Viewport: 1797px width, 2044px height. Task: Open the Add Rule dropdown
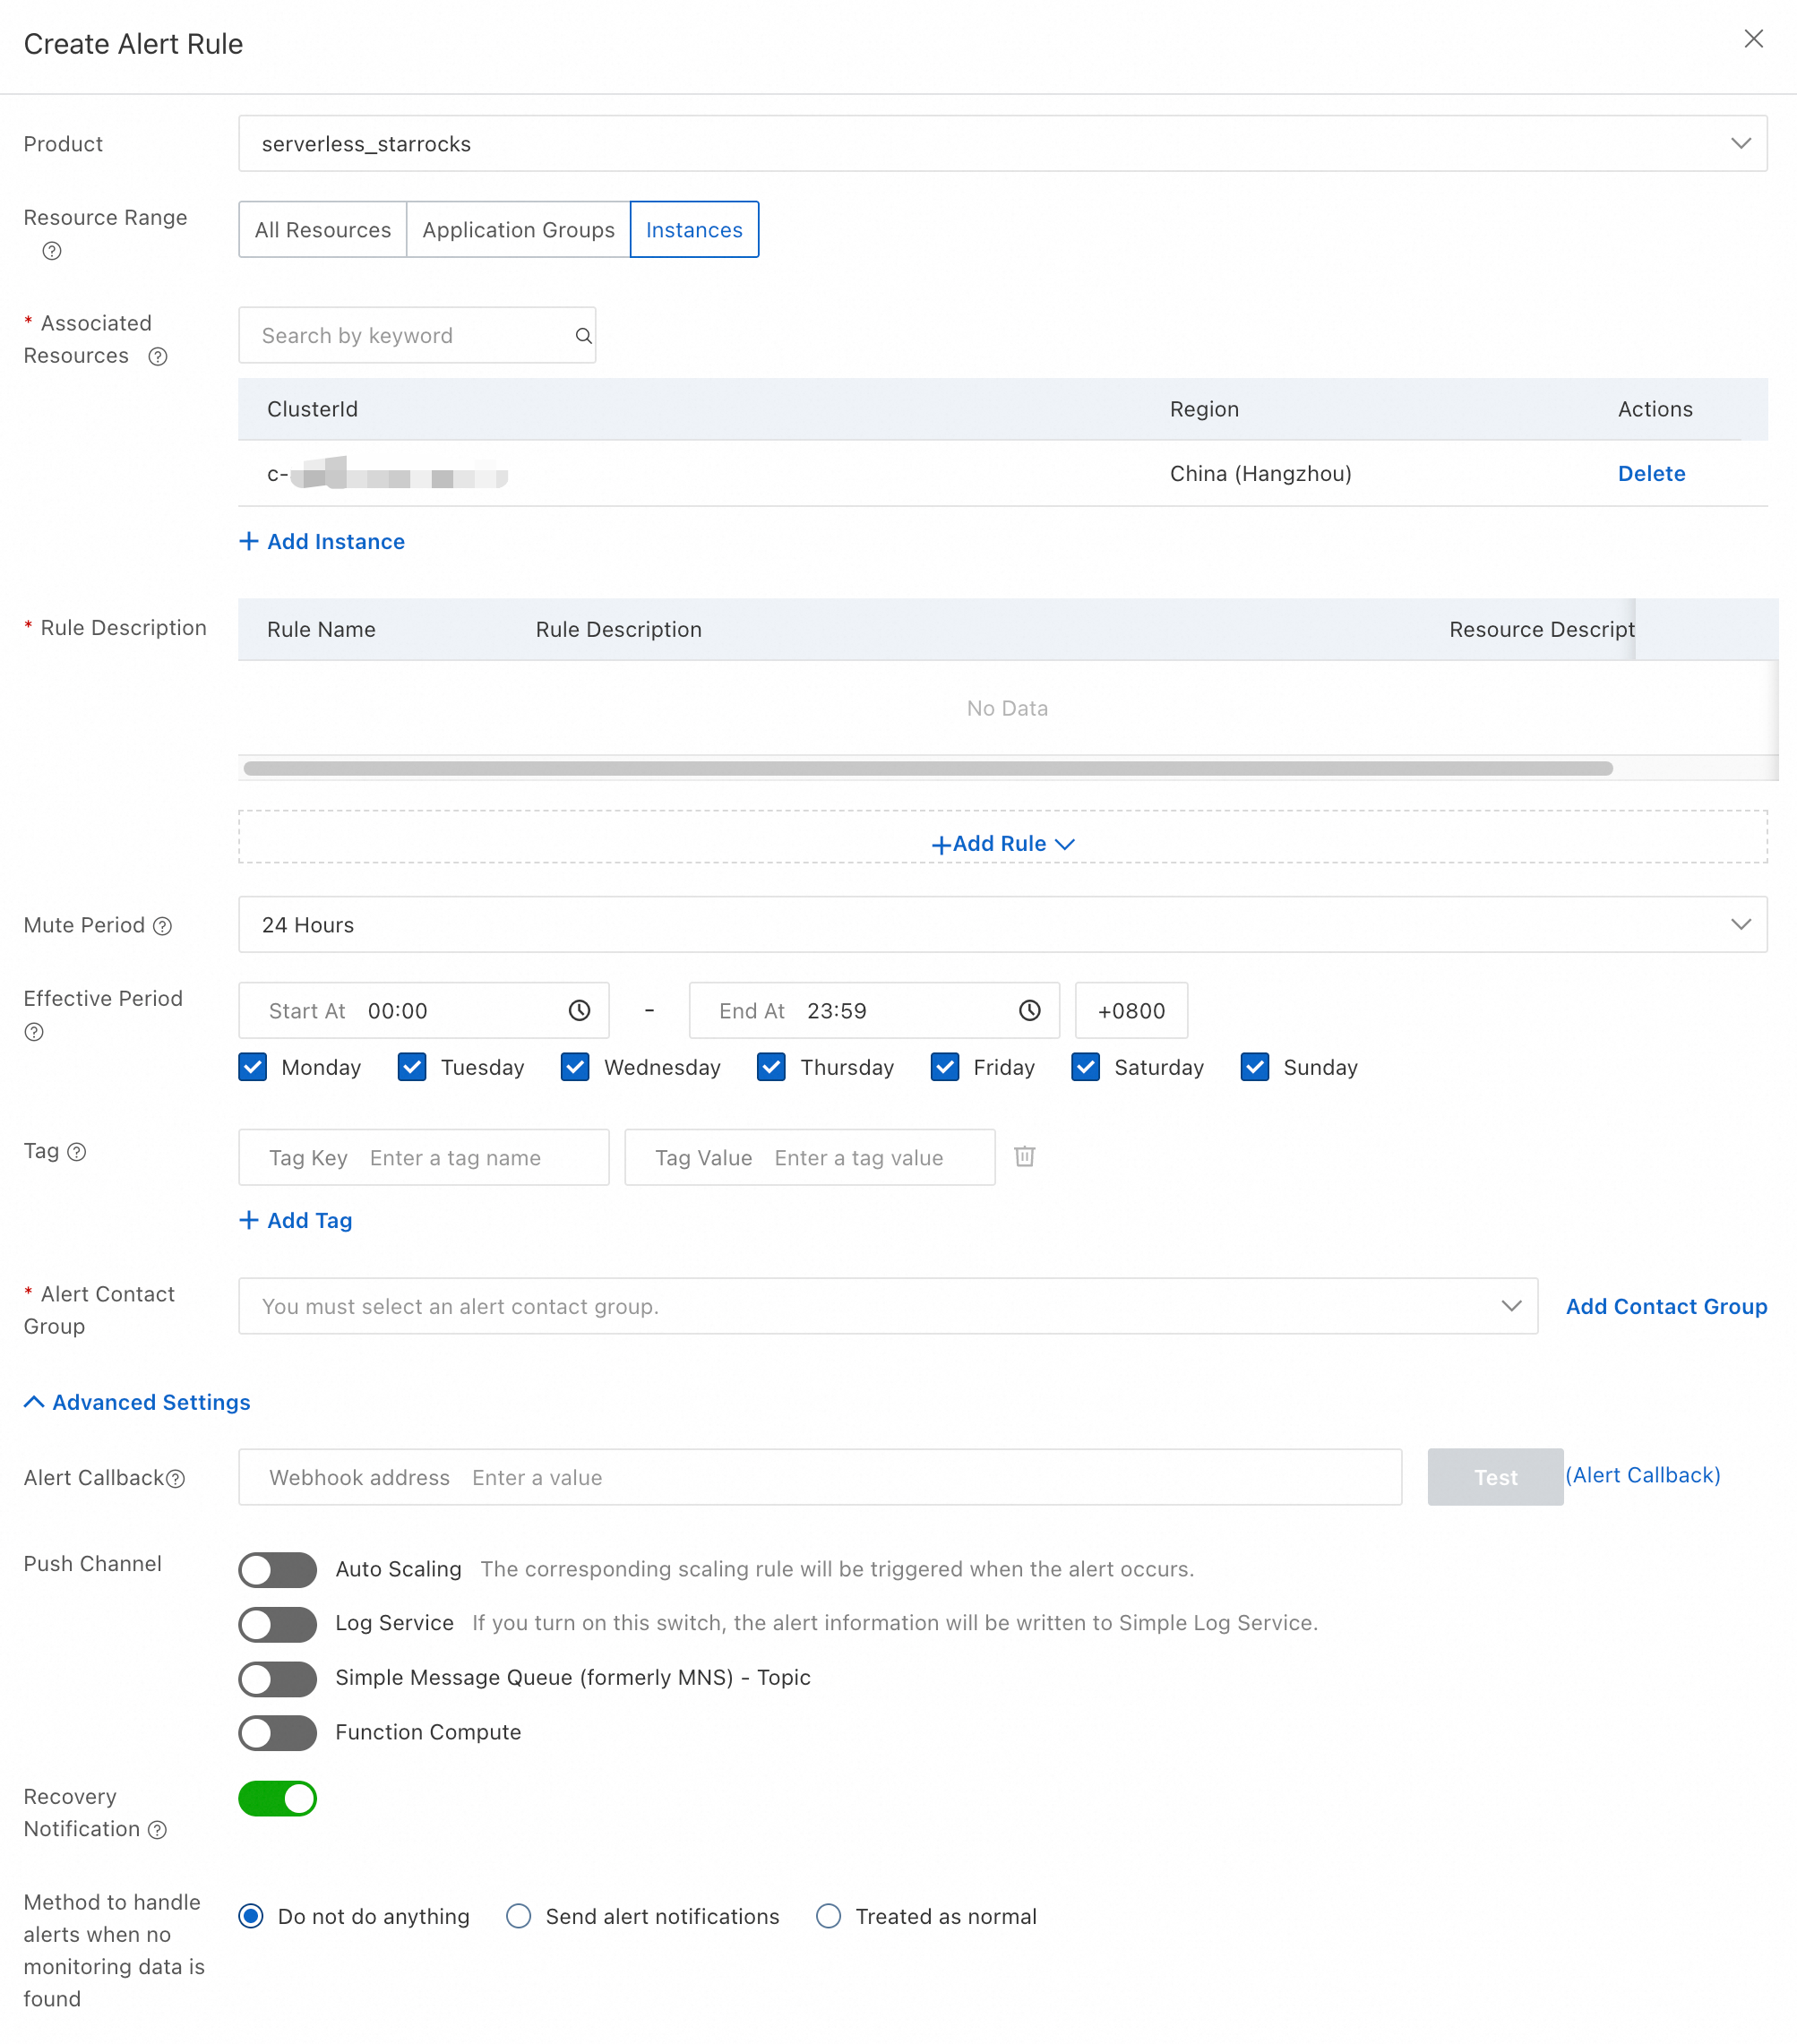pos(1002,844)
